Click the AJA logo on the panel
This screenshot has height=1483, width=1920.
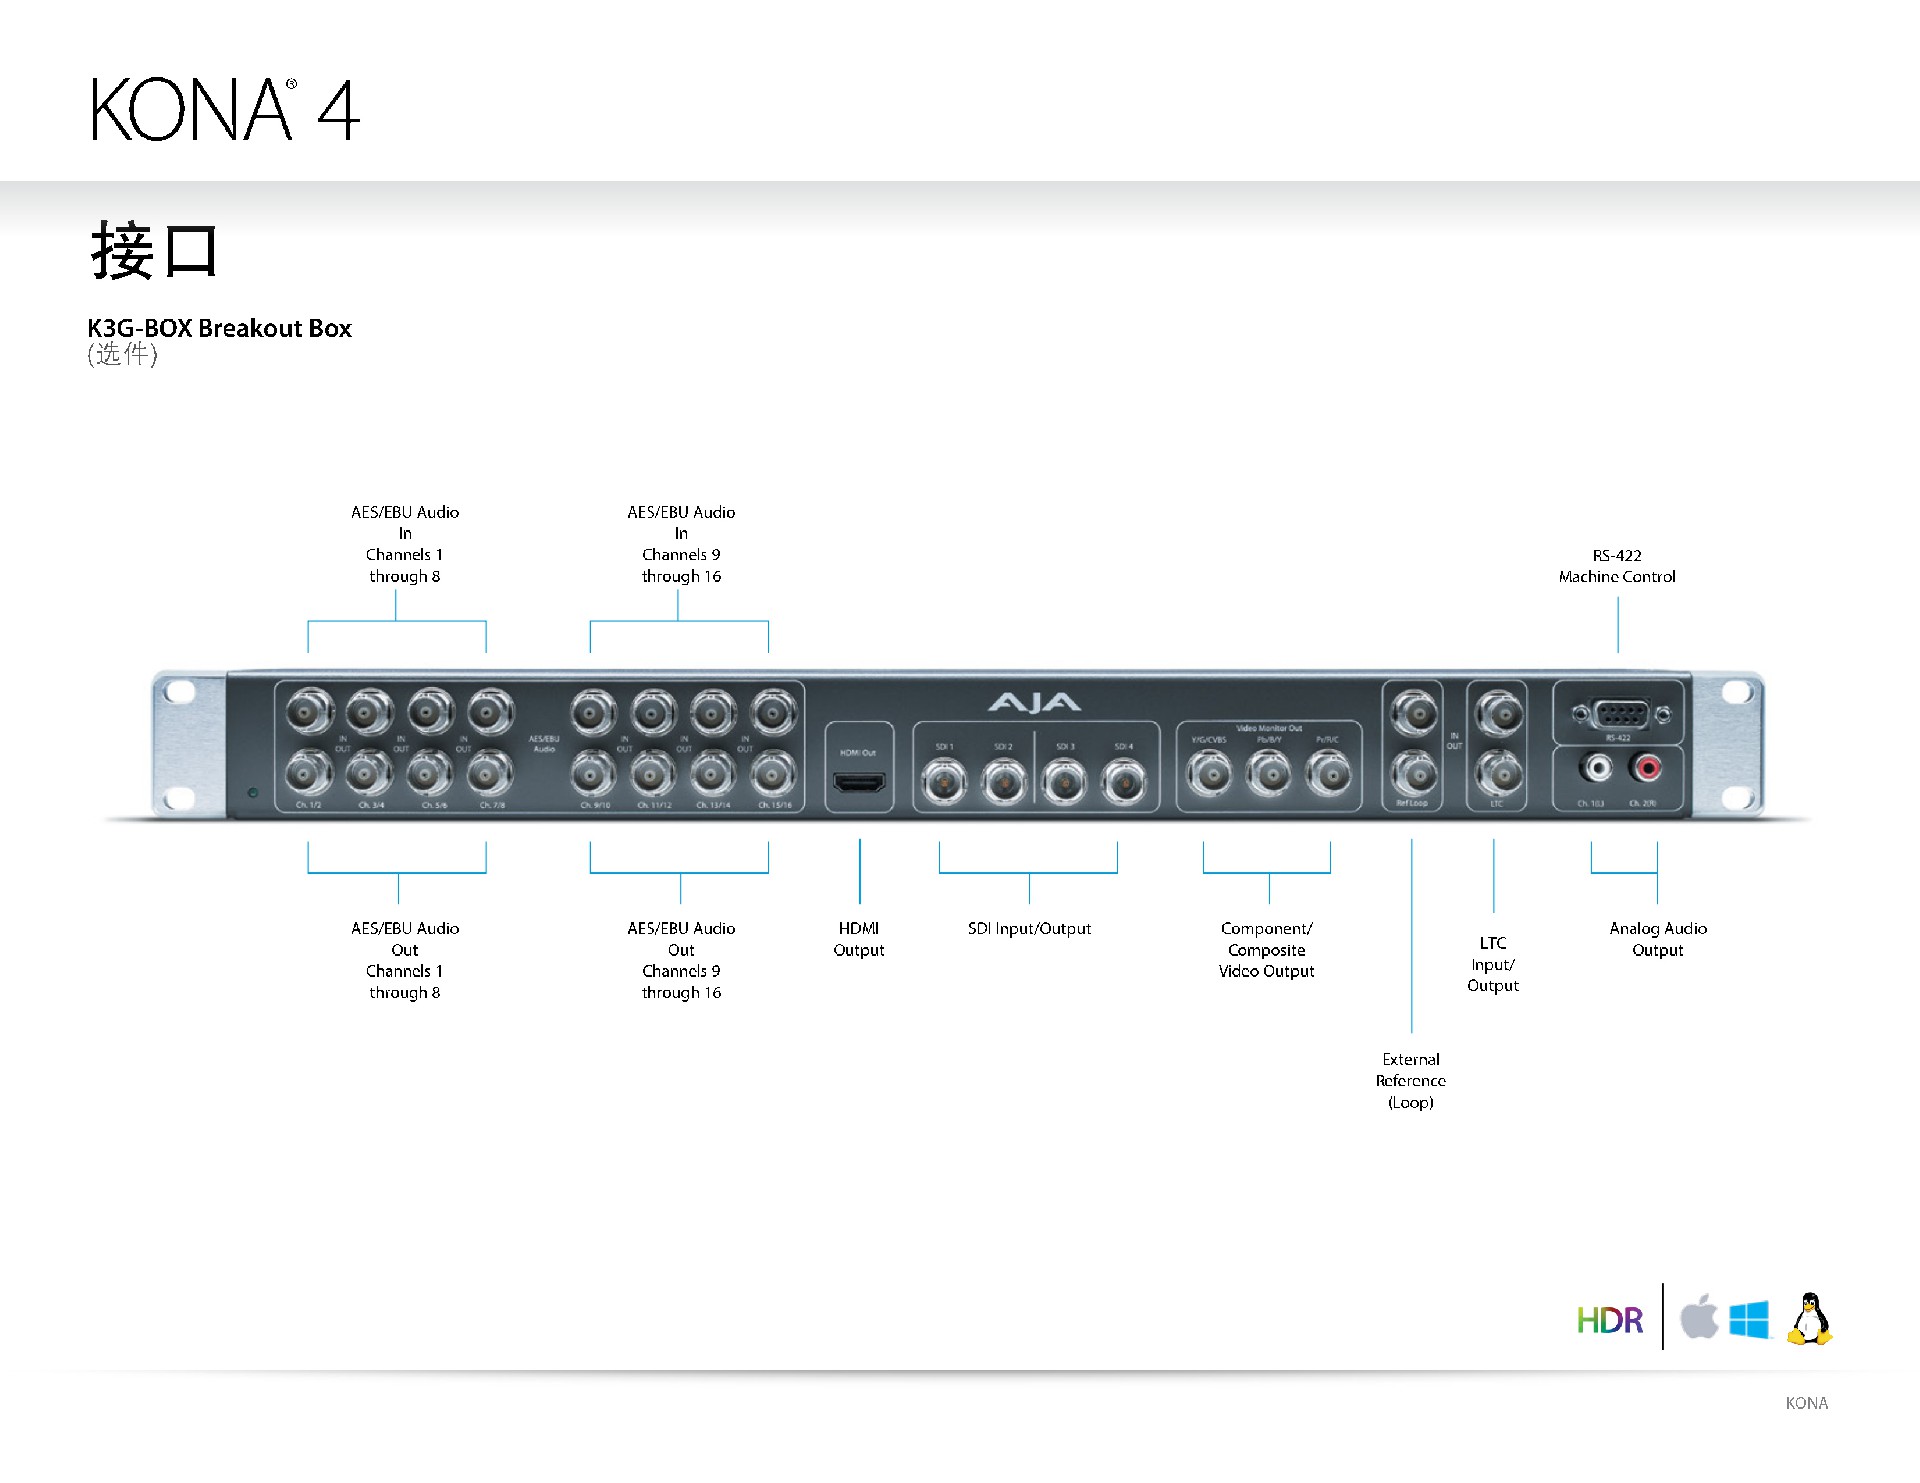coord(1034,703)
